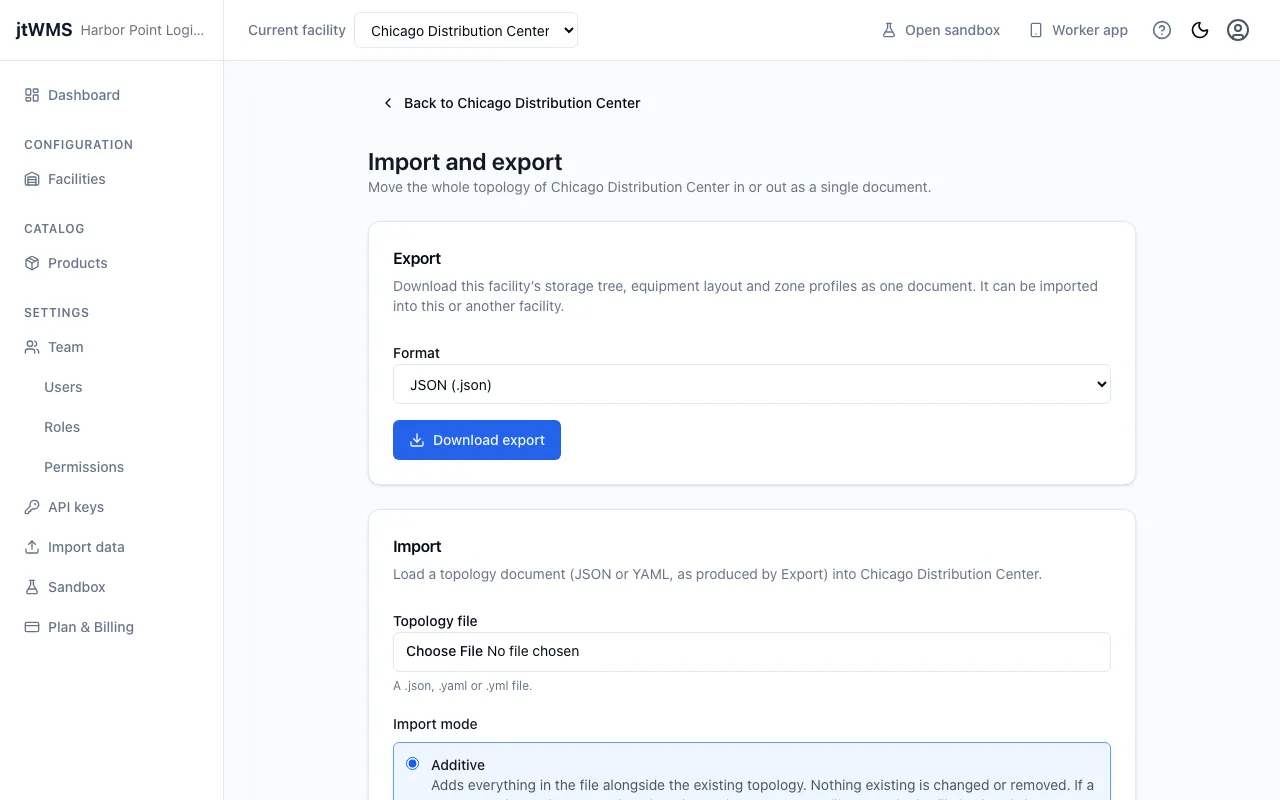This screenshot has height=800, width=1280.
Task: Select the Additive import mode radio
Action: coord(412,764)
